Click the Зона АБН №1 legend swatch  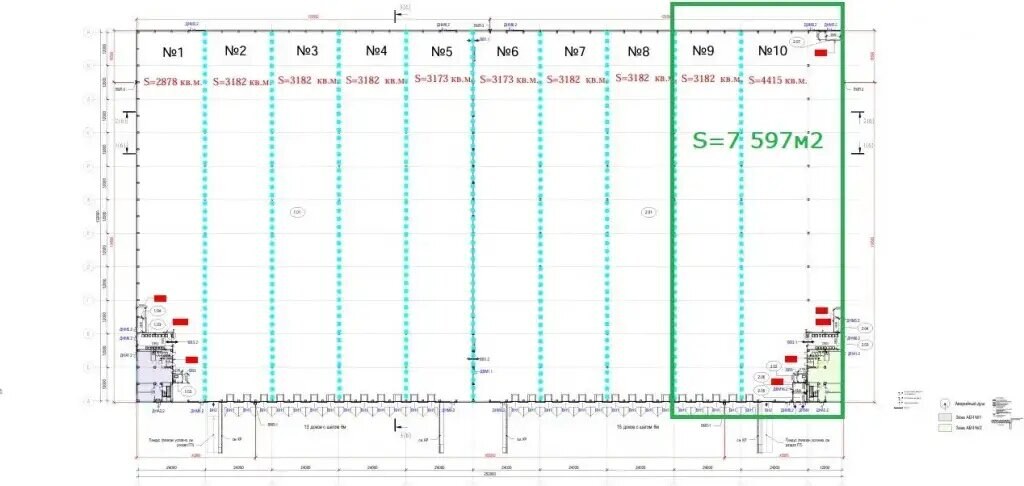coord(944,416)
